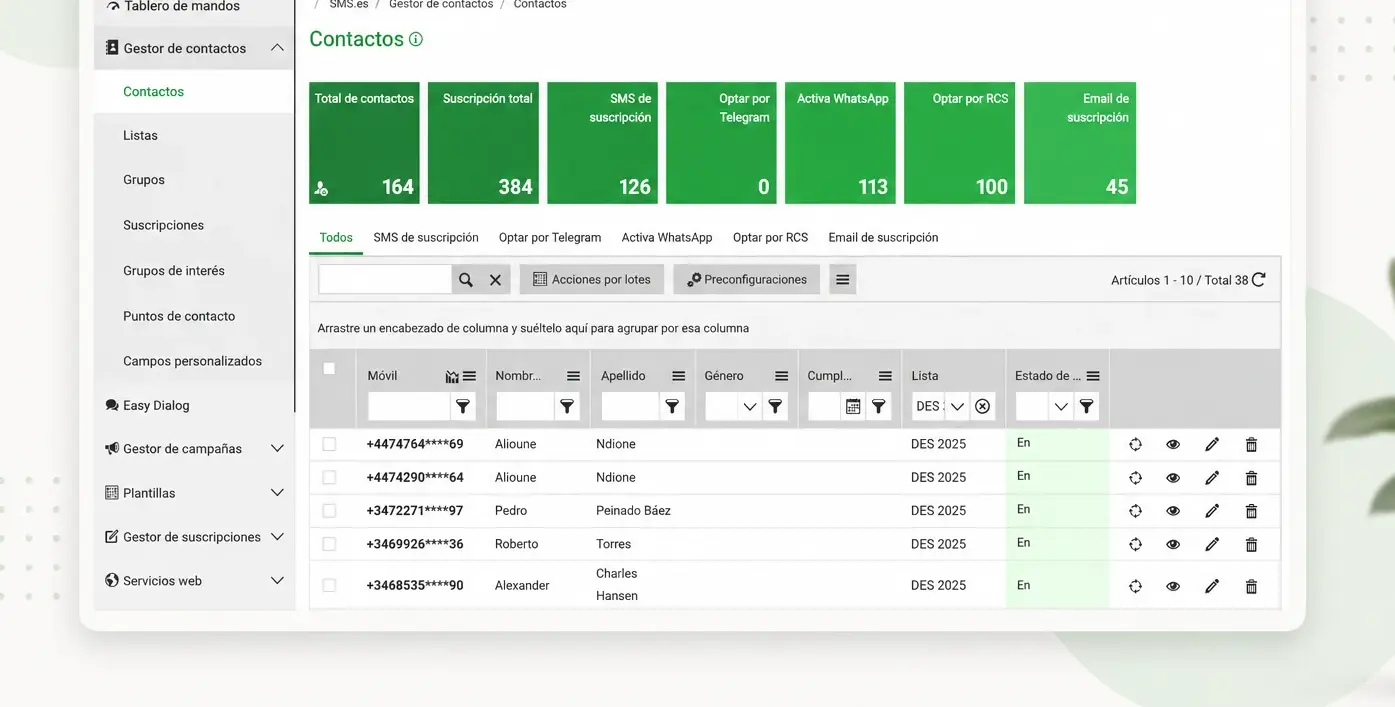
Task: Refresh the contact list with reload icon
Action: tap(1259, 280)
